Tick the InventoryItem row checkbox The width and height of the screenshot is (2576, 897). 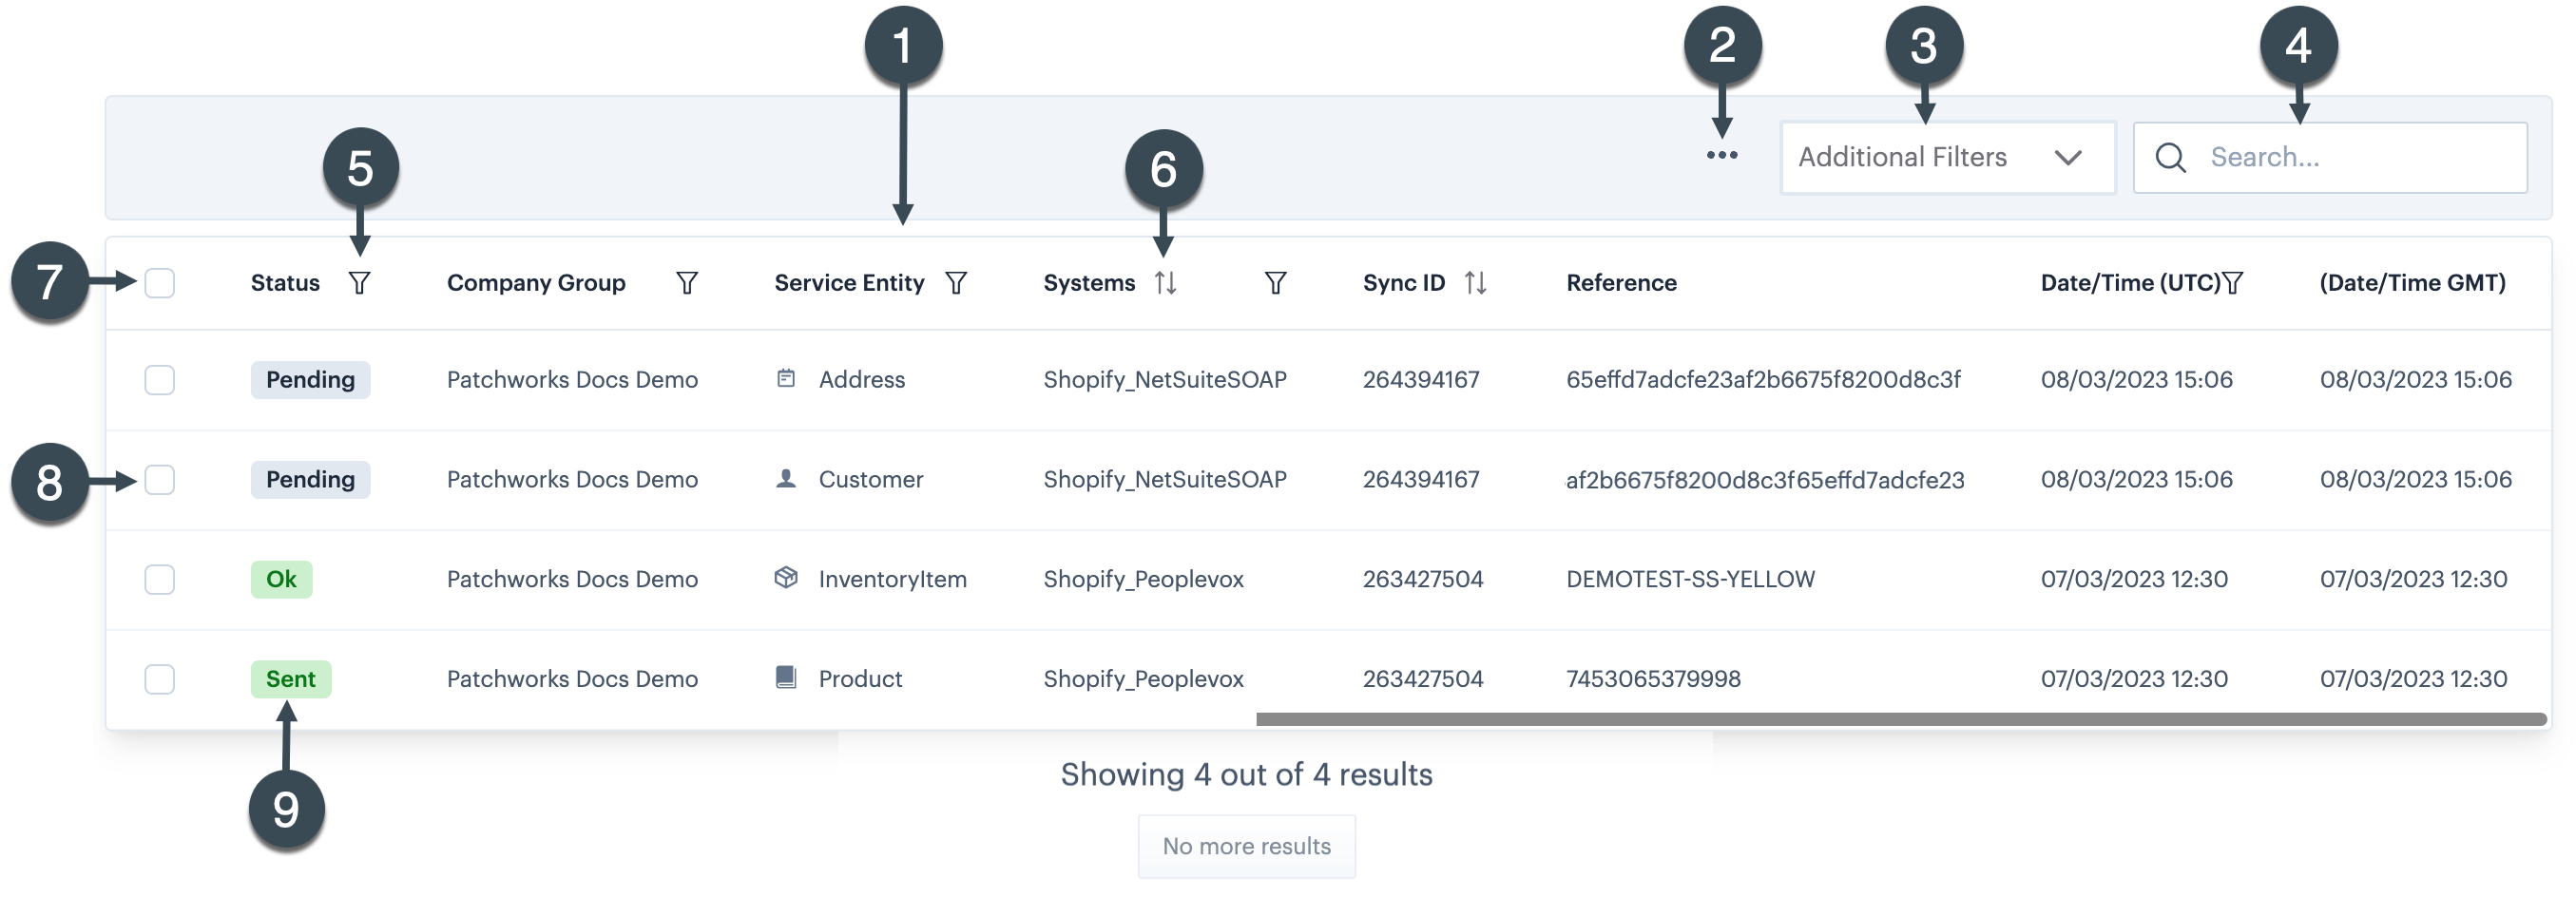160,580
